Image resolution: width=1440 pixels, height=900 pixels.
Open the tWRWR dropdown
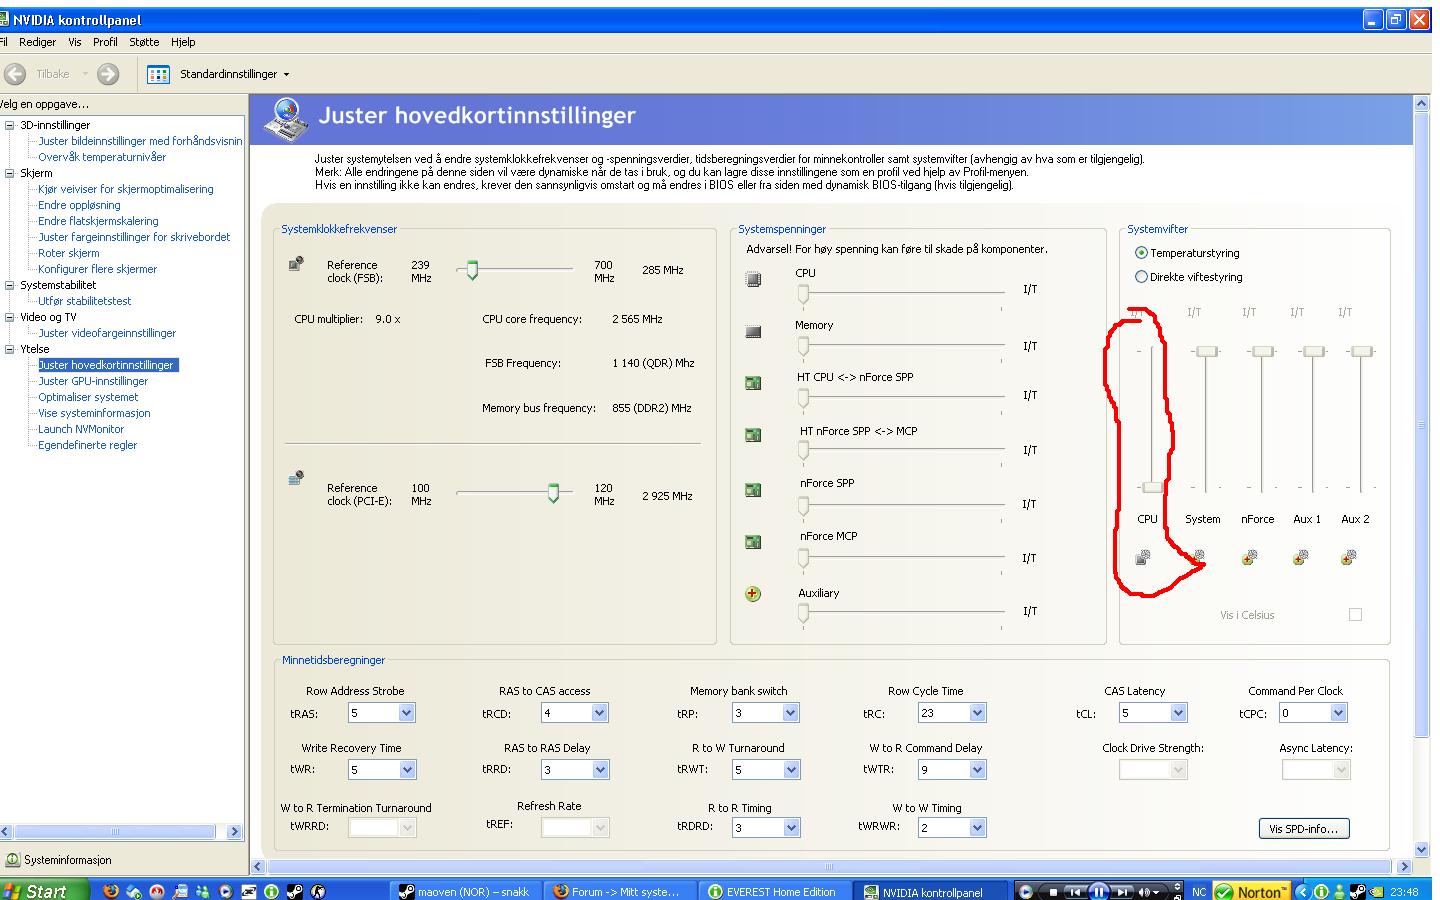tap(978, 828)
